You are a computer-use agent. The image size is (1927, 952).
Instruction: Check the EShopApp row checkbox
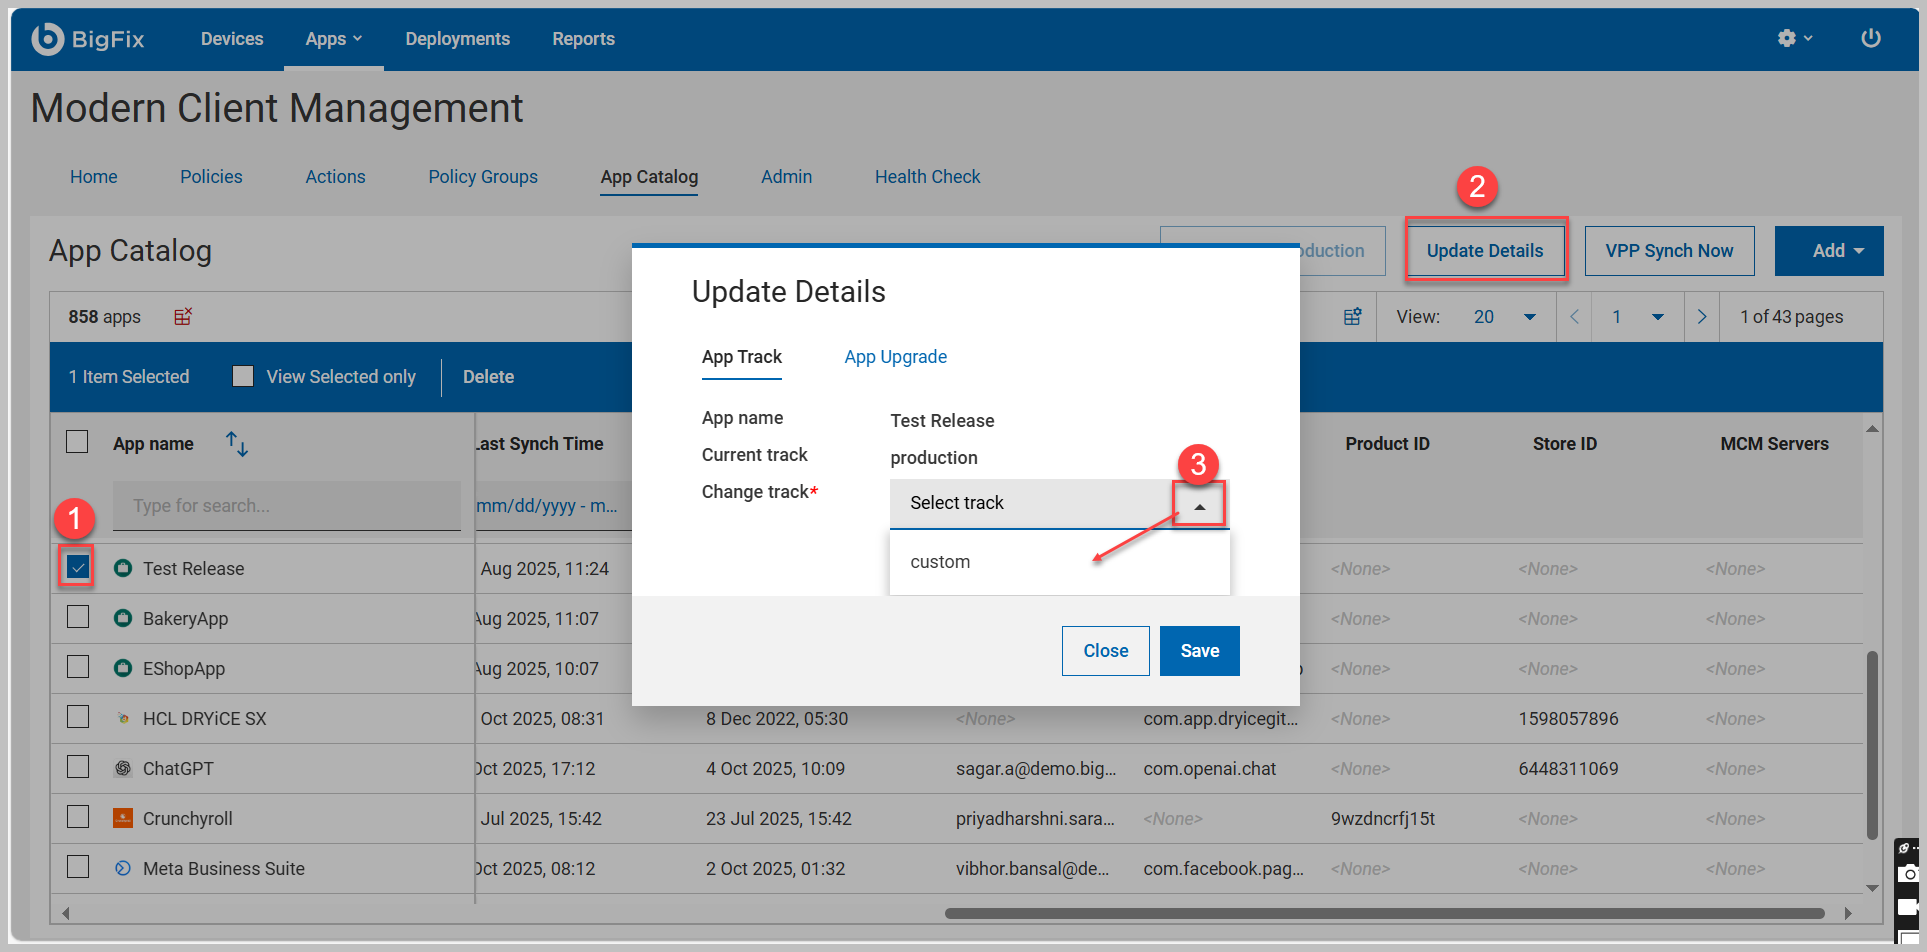pos(77,667)
